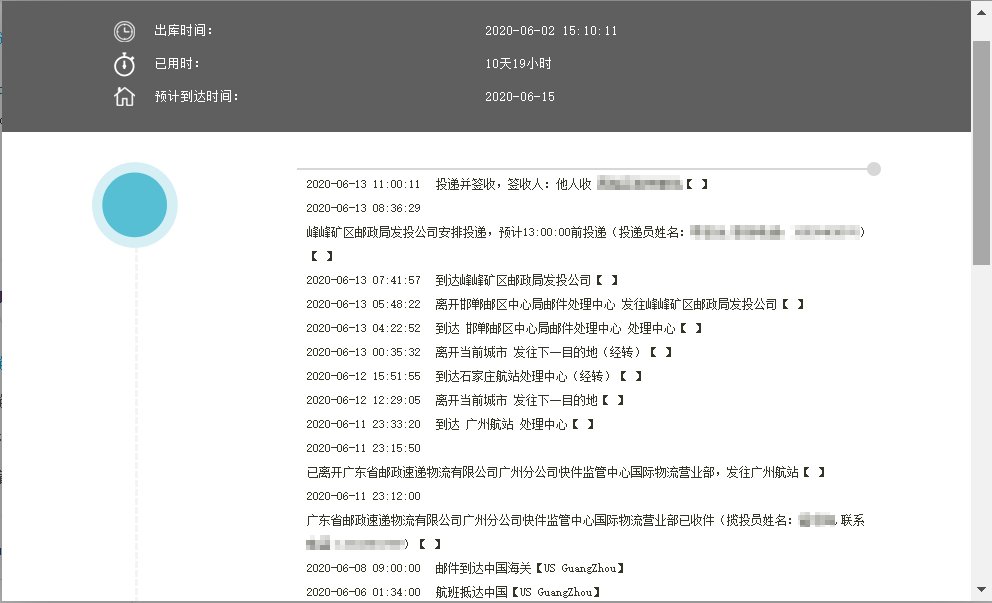Click timestamp 2020-06-13 07:41:57
Screen dimensions: 992x603
(363, 280)
